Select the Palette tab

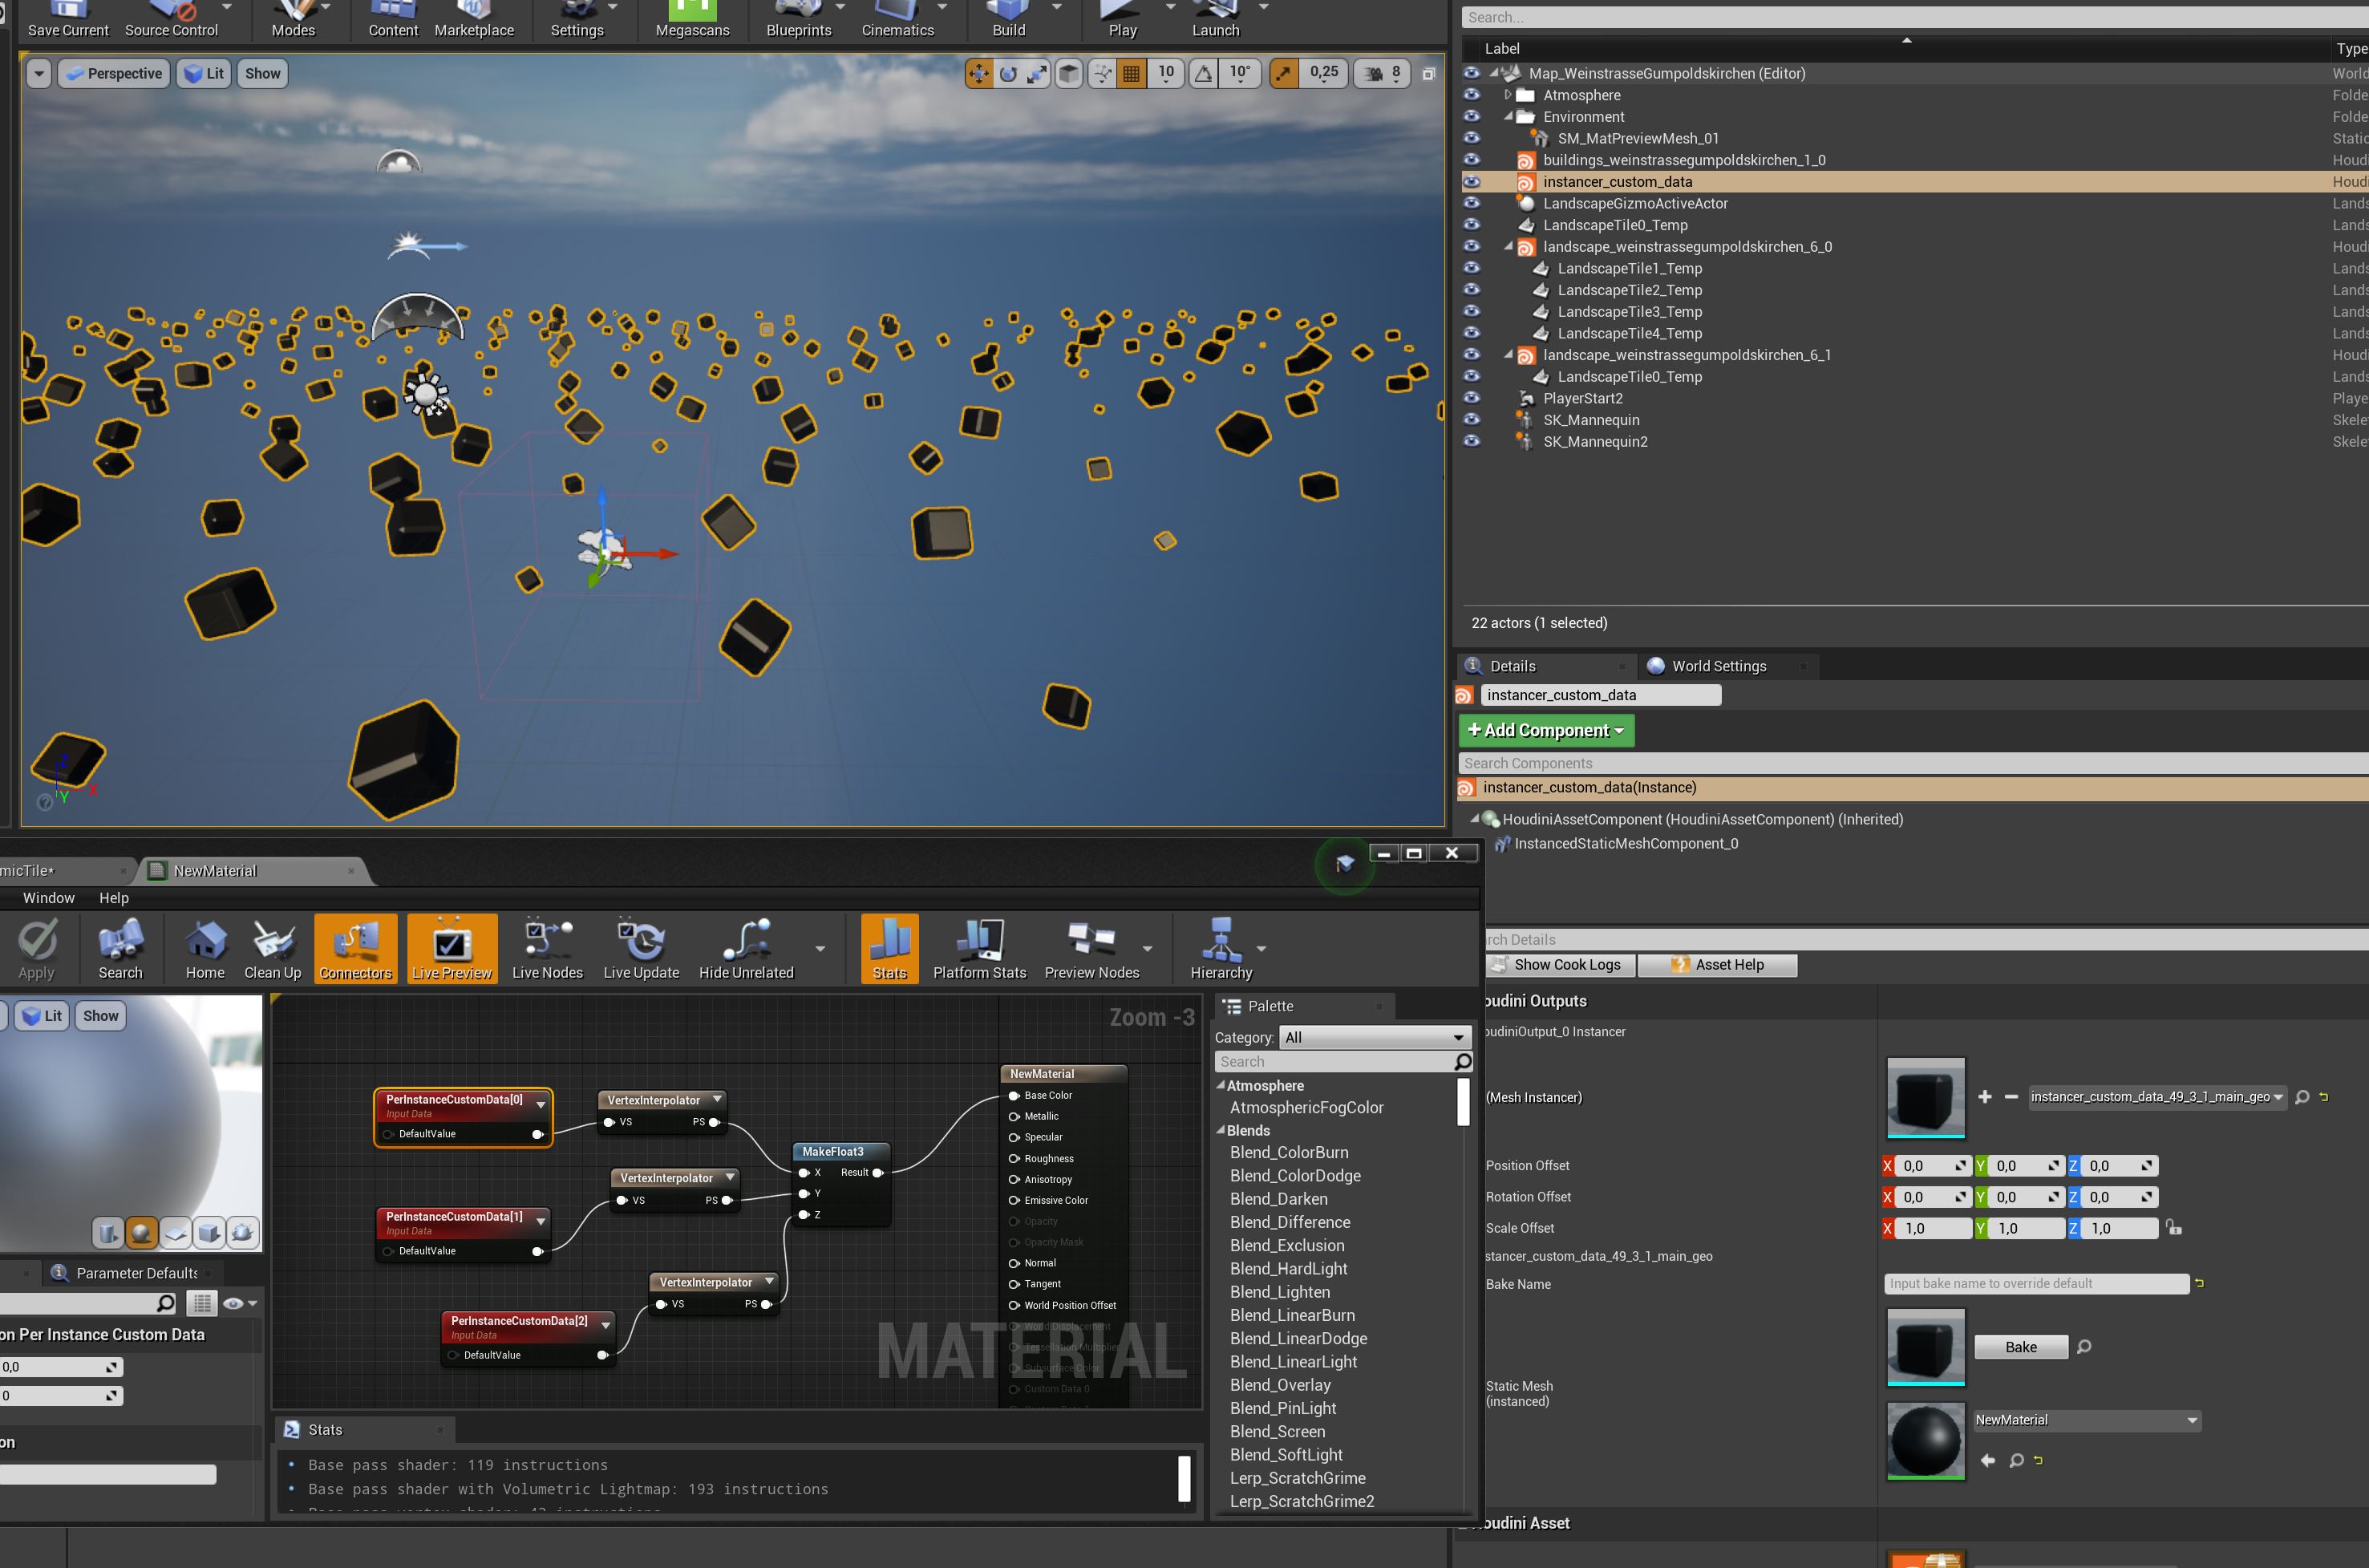coord(1305,1006)
